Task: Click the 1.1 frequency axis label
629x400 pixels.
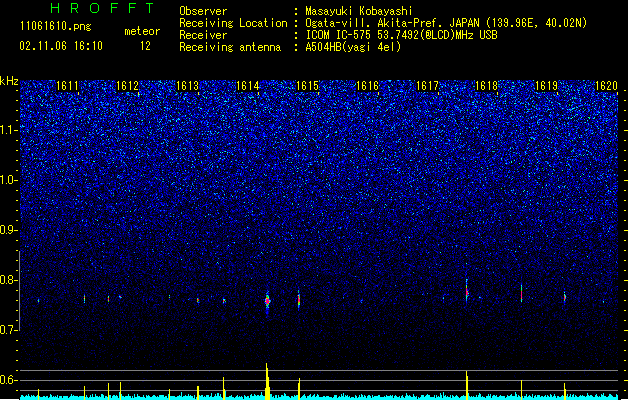Action: 8,130
